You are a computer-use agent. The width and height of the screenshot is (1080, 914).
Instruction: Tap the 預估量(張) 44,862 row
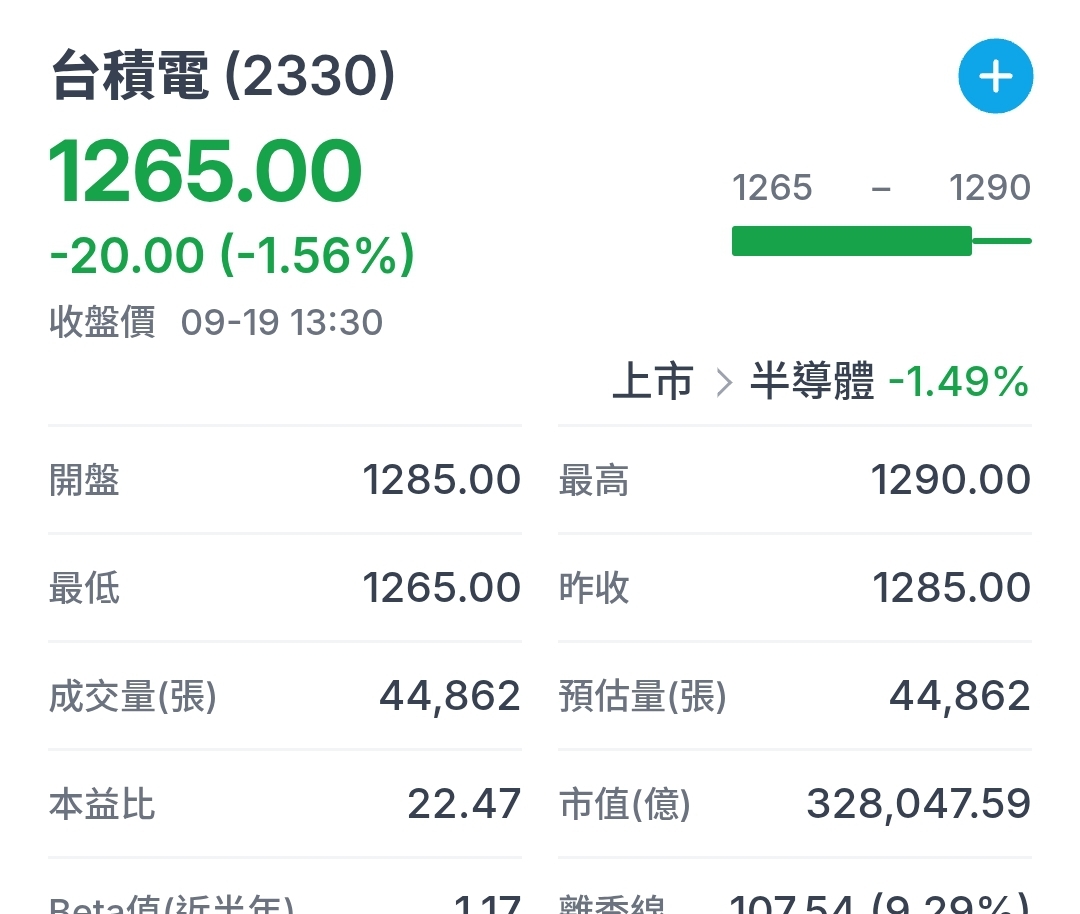794,696
